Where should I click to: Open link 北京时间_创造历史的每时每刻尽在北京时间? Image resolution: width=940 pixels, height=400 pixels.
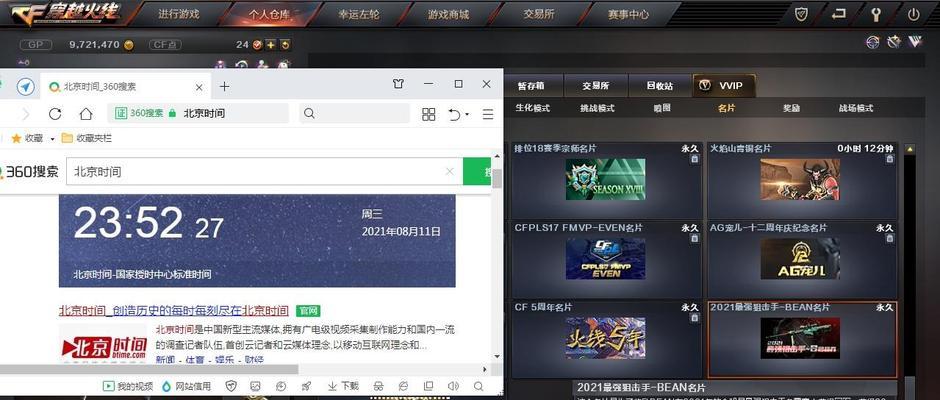pyautogui.click(x=174, y=311)
